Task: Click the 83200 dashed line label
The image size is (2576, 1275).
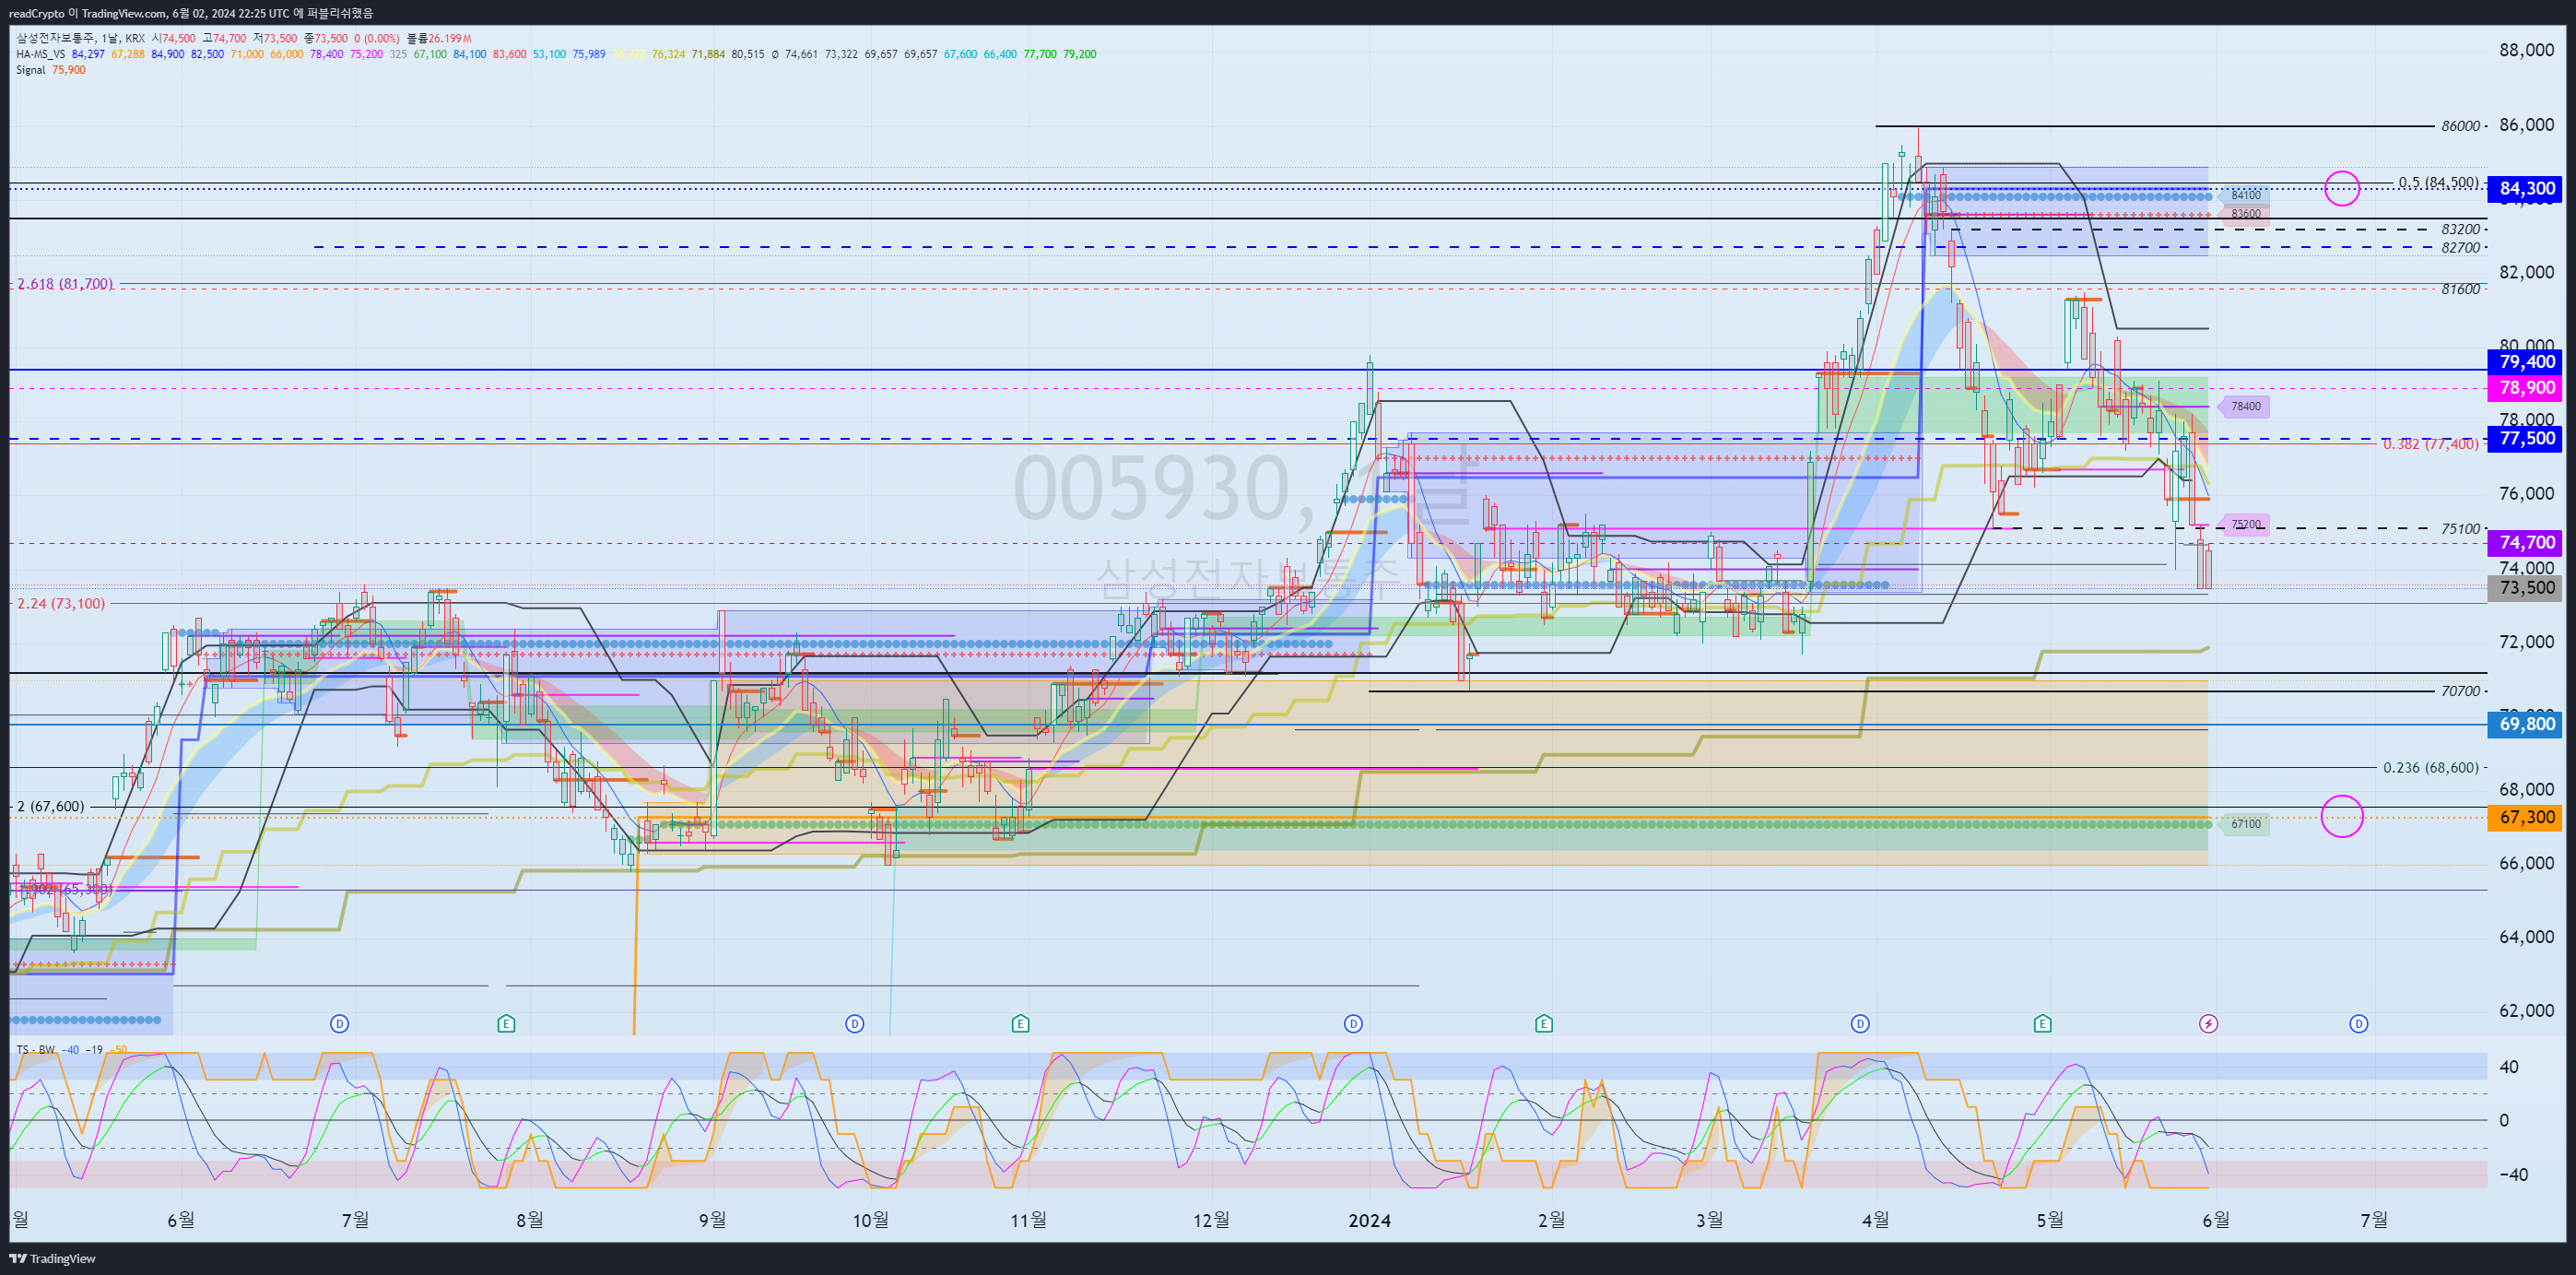Action: click(x=2460, y=229)
